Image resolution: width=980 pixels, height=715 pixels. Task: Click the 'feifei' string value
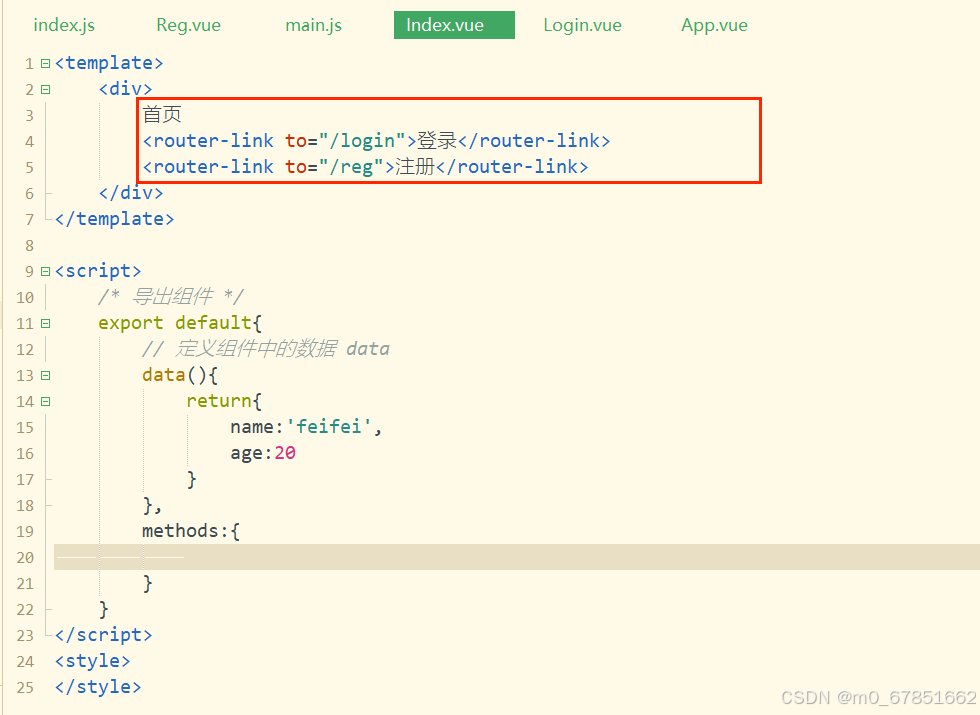tap(329, 427)
